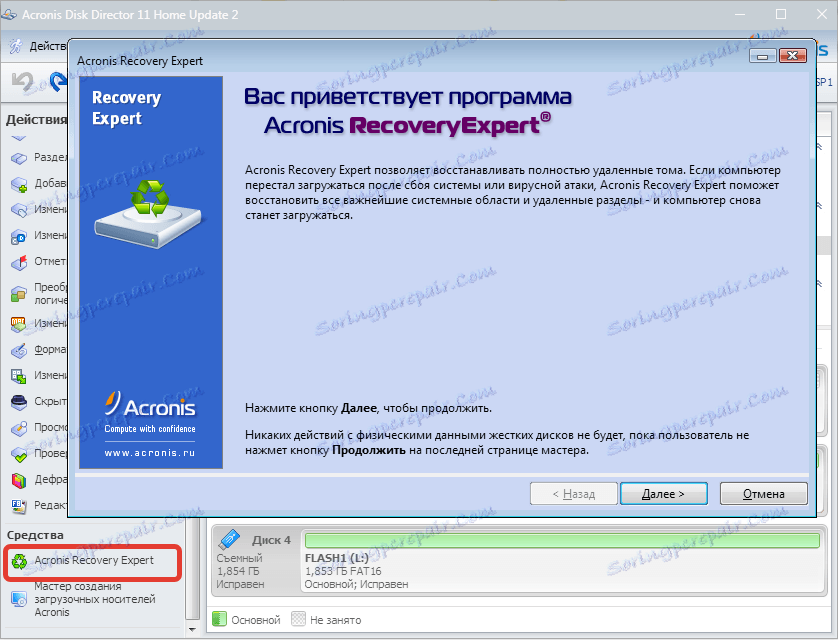Viewport: 838px width, 640px height.
Task: Click the Диск 4 label
Action: click(x=271, y=540)
